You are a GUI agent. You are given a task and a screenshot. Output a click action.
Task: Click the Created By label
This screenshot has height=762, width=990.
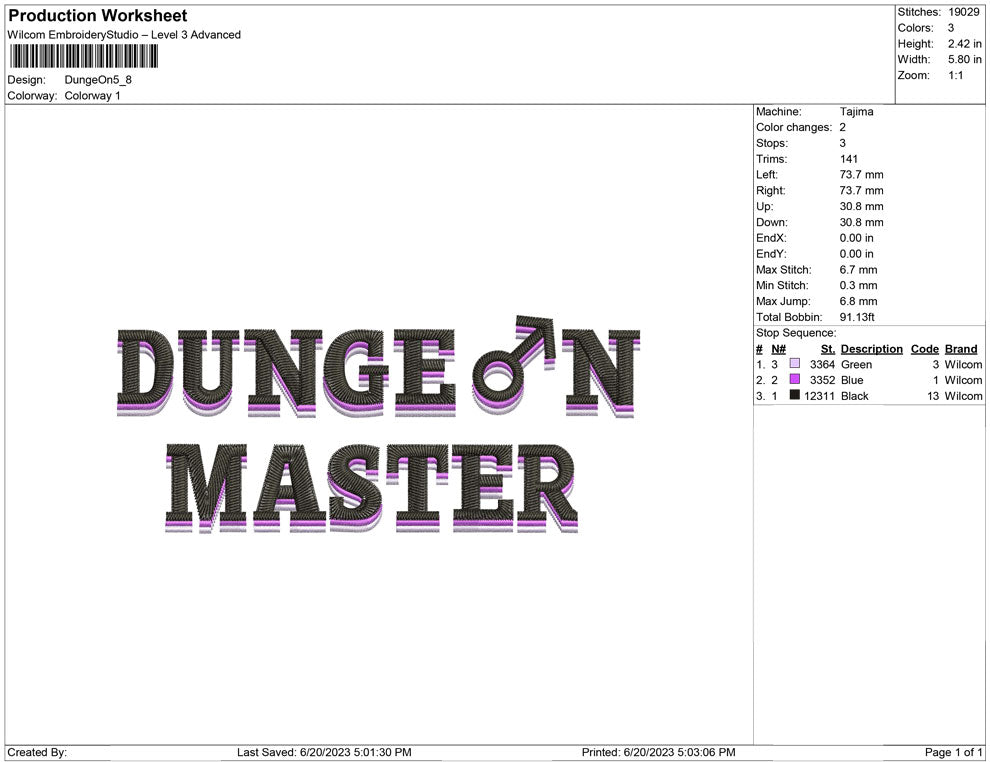tap(37, 752)
